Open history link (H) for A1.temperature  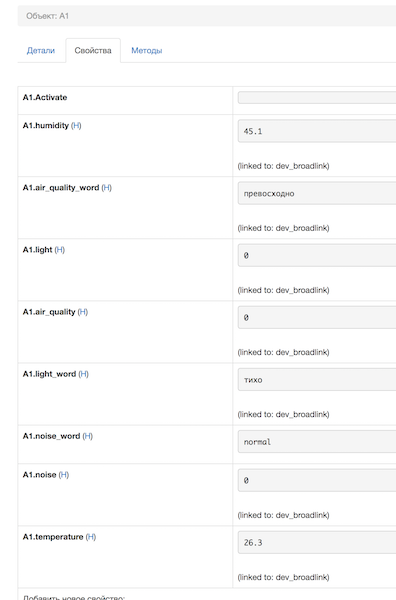coord(91,537)
